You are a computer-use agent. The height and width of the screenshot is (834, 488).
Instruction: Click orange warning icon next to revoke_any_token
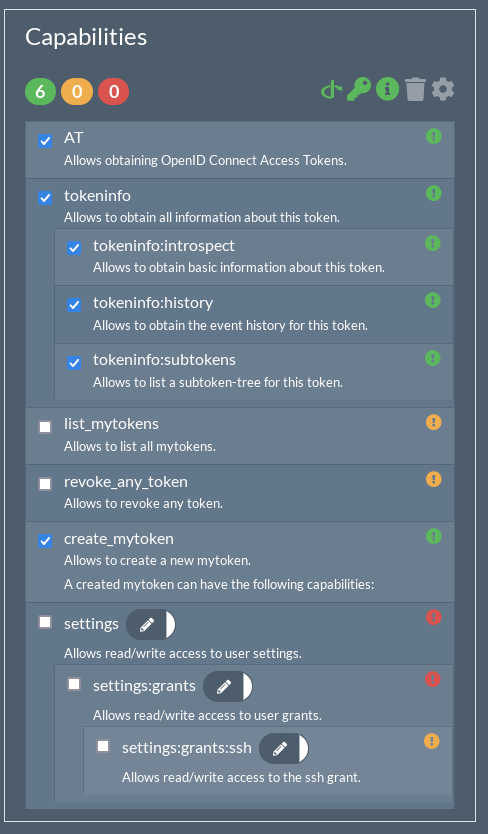click(434, 479)
